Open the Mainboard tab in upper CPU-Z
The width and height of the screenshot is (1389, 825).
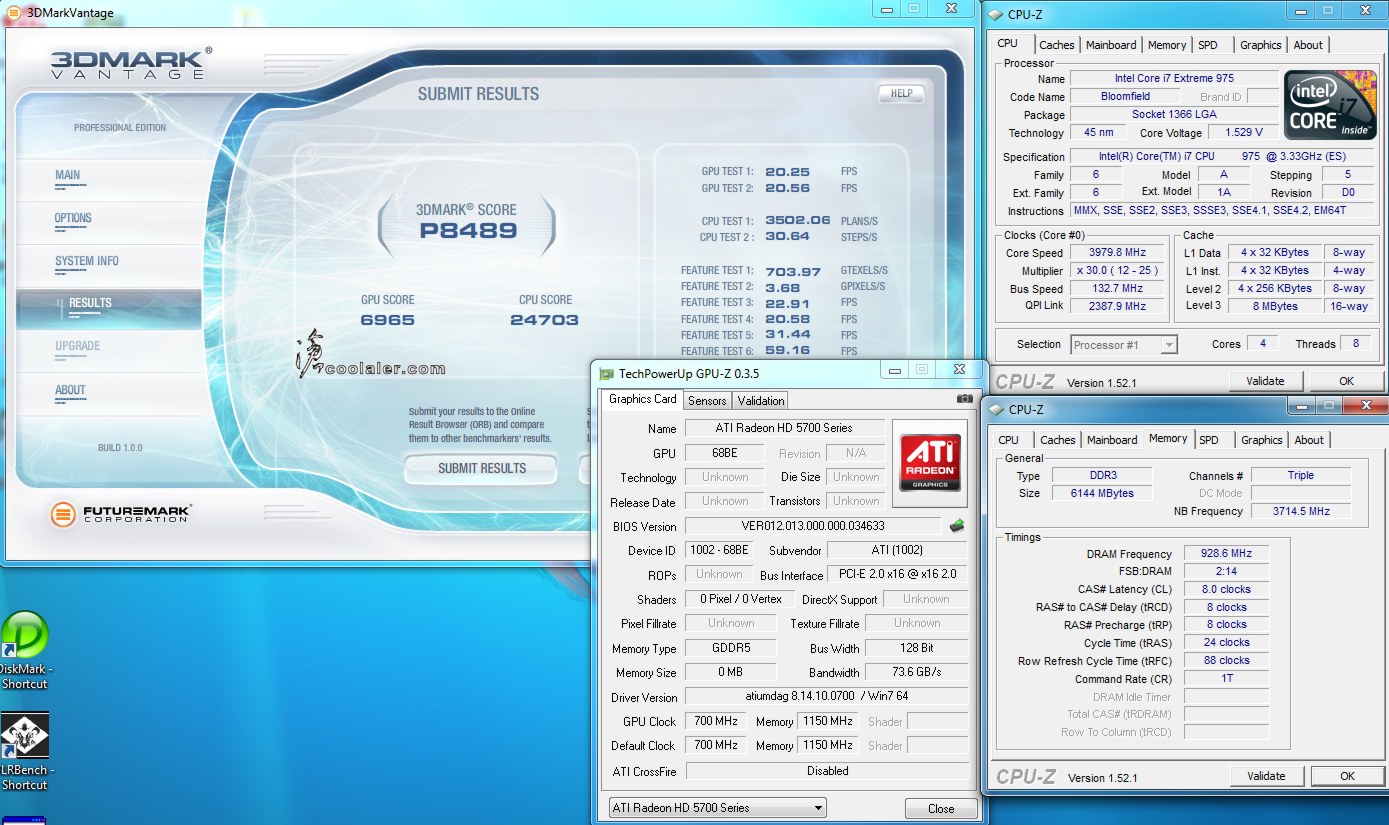pyautogui.click(x=1111, y=45)
